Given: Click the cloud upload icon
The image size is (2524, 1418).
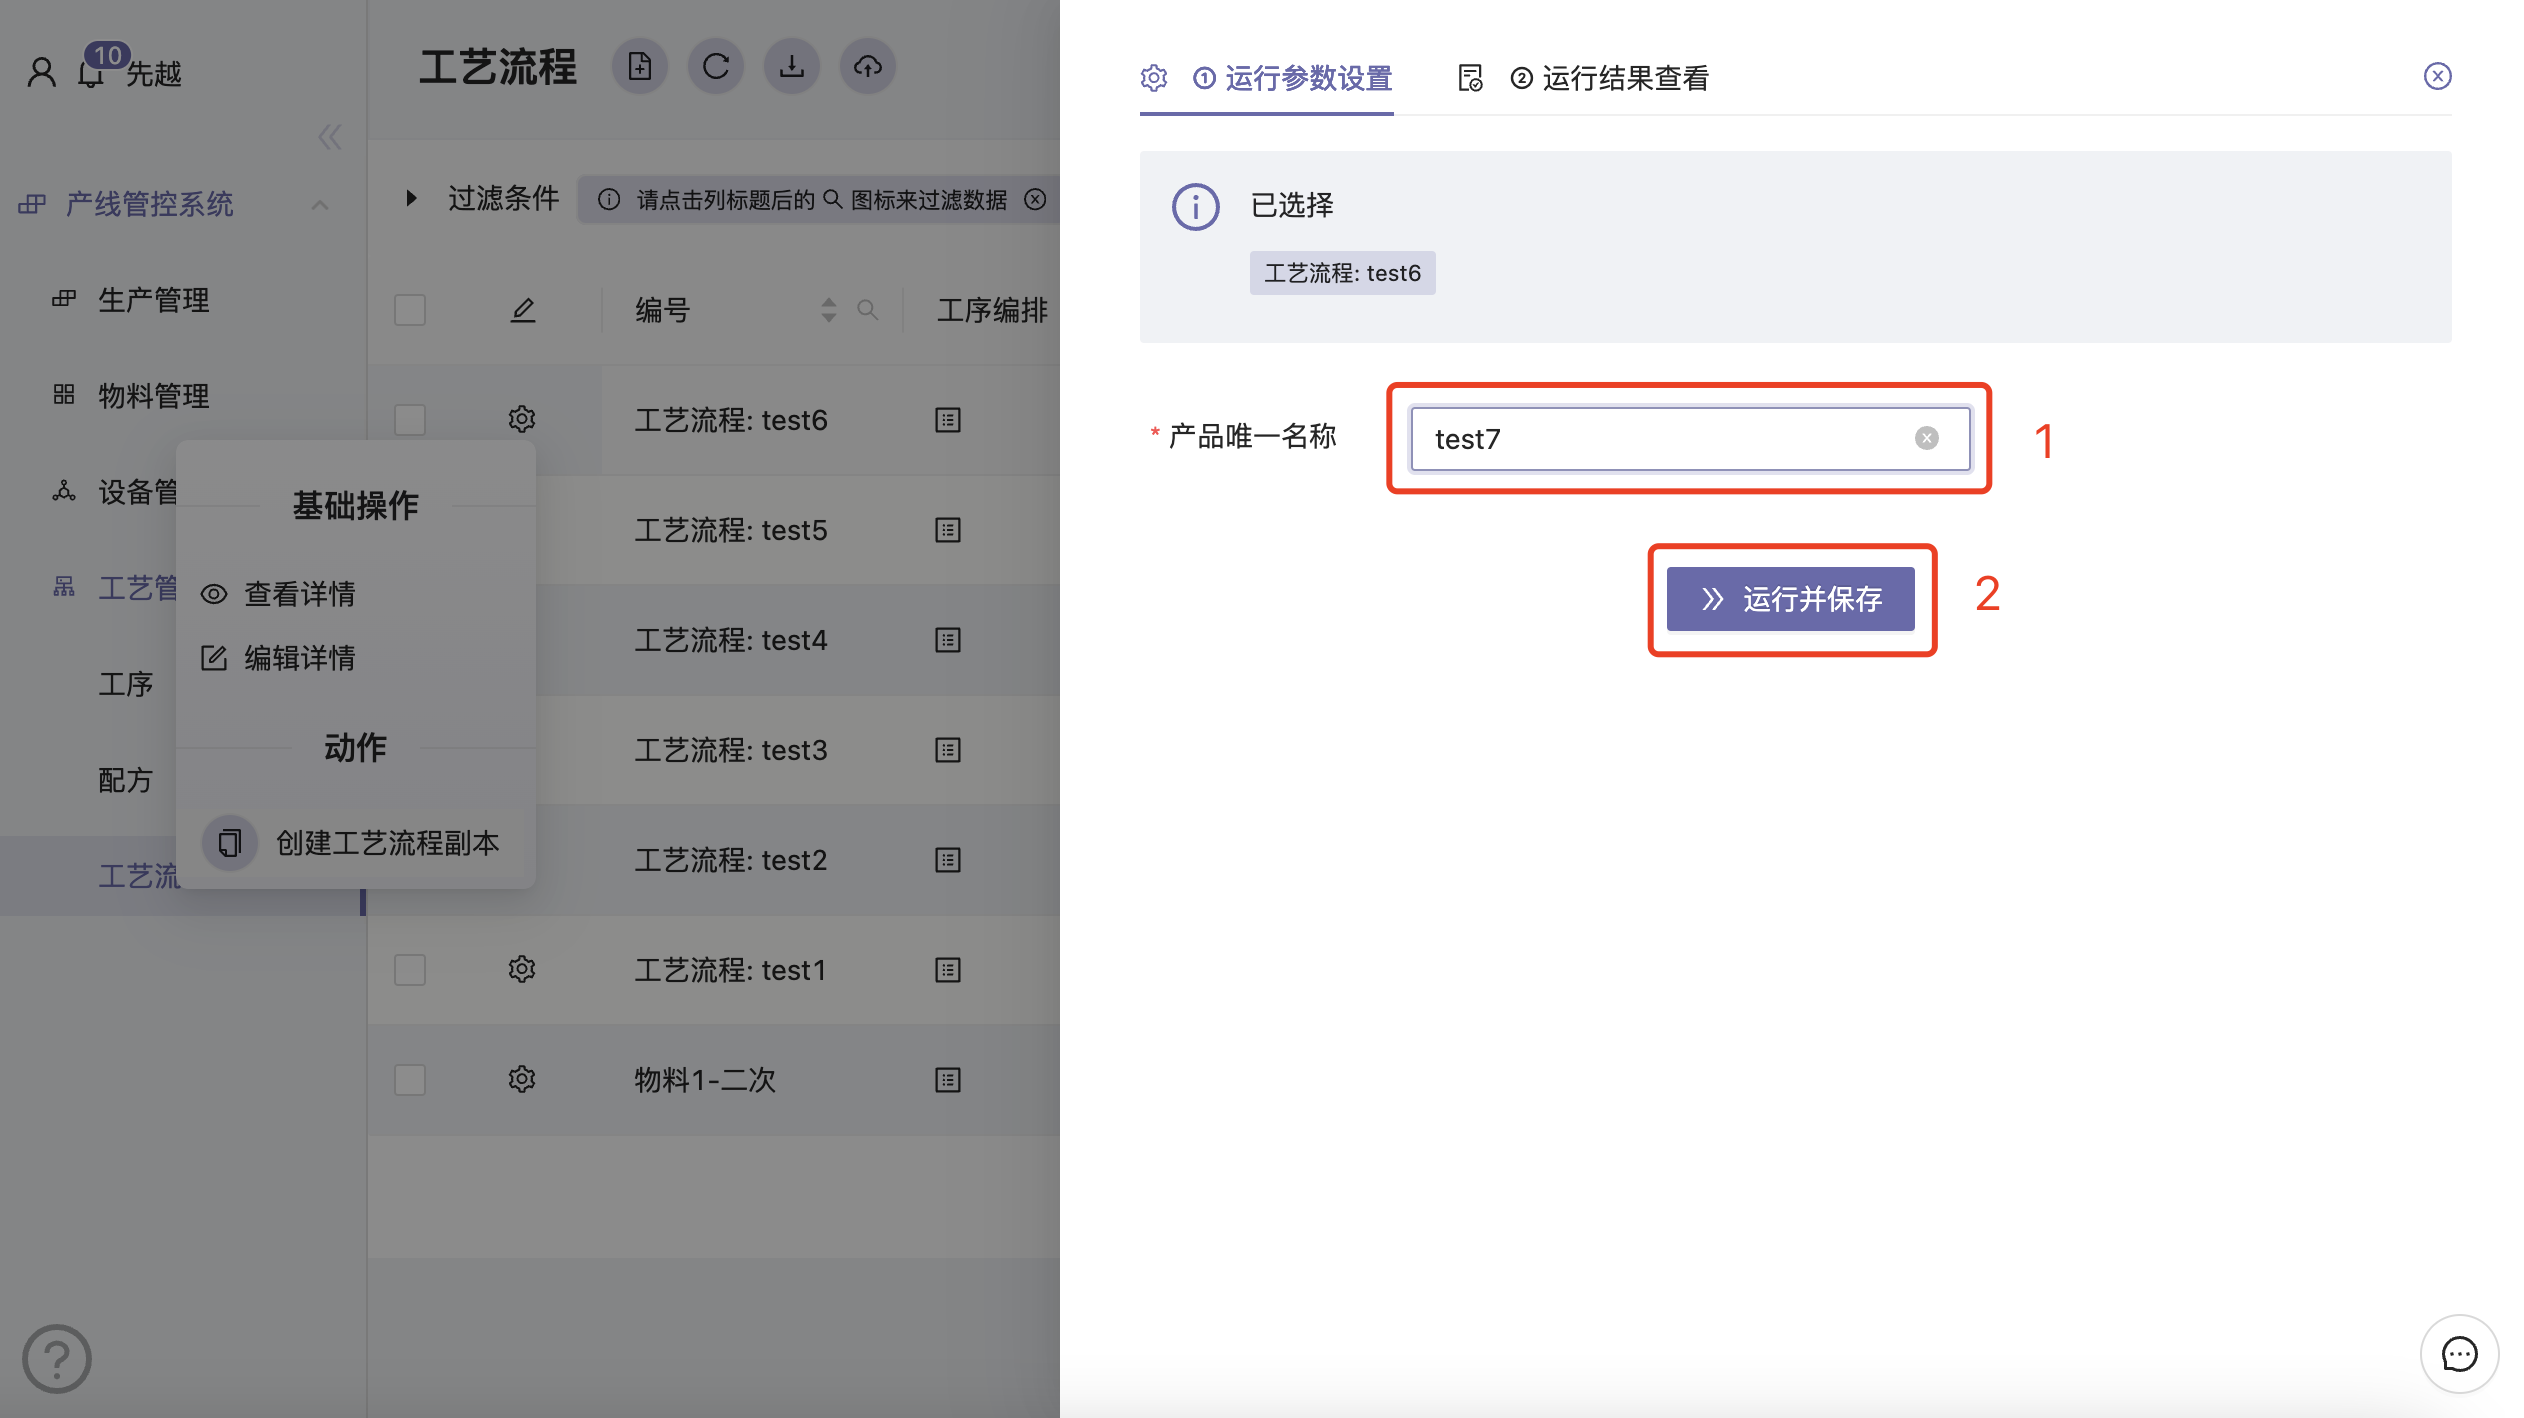Looking at the screenshot, I should 868,67.
